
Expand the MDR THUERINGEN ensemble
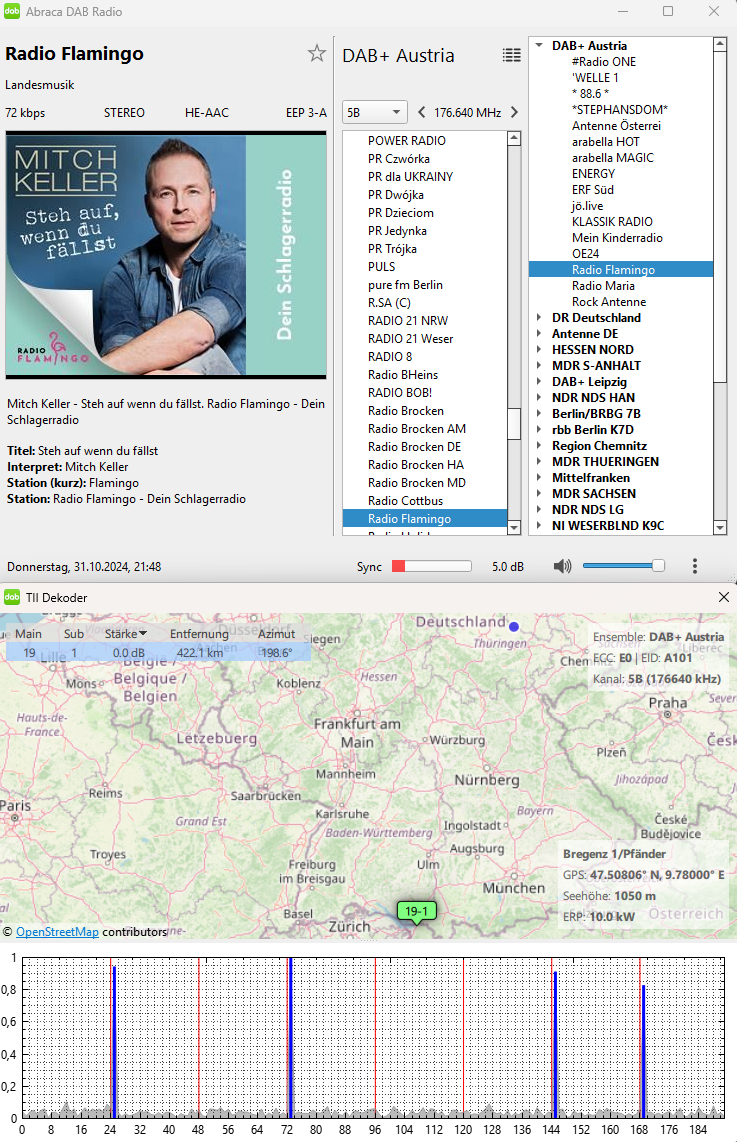(539, 462)
